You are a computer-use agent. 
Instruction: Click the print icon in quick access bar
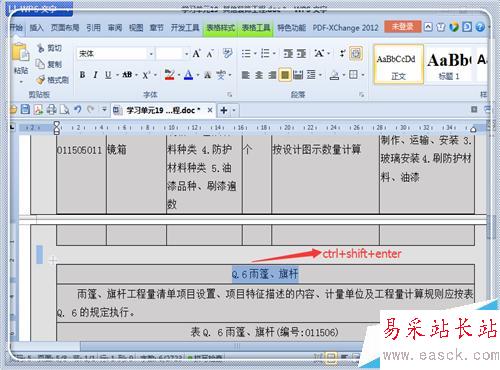(51, 109)
